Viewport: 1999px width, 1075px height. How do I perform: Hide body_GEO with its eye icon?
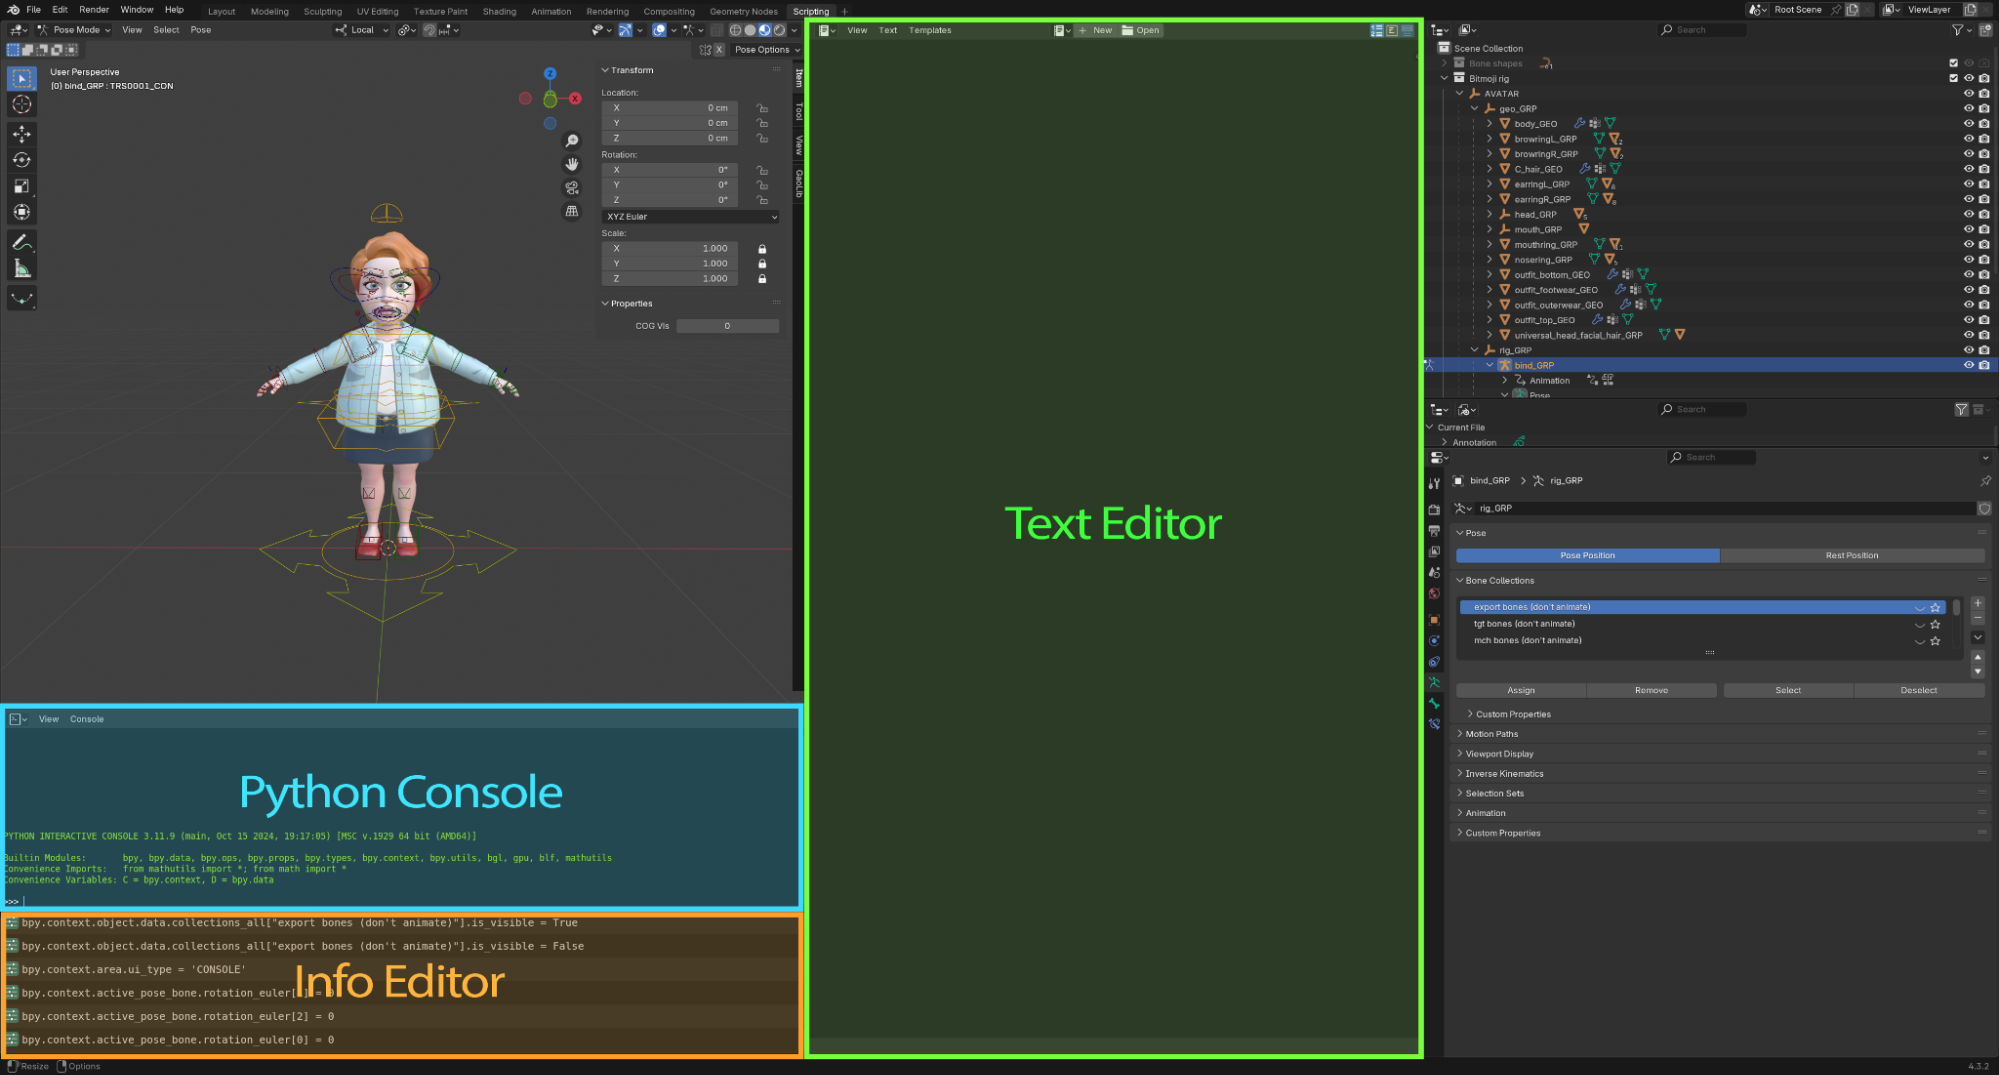click(x=1968, y=124)
